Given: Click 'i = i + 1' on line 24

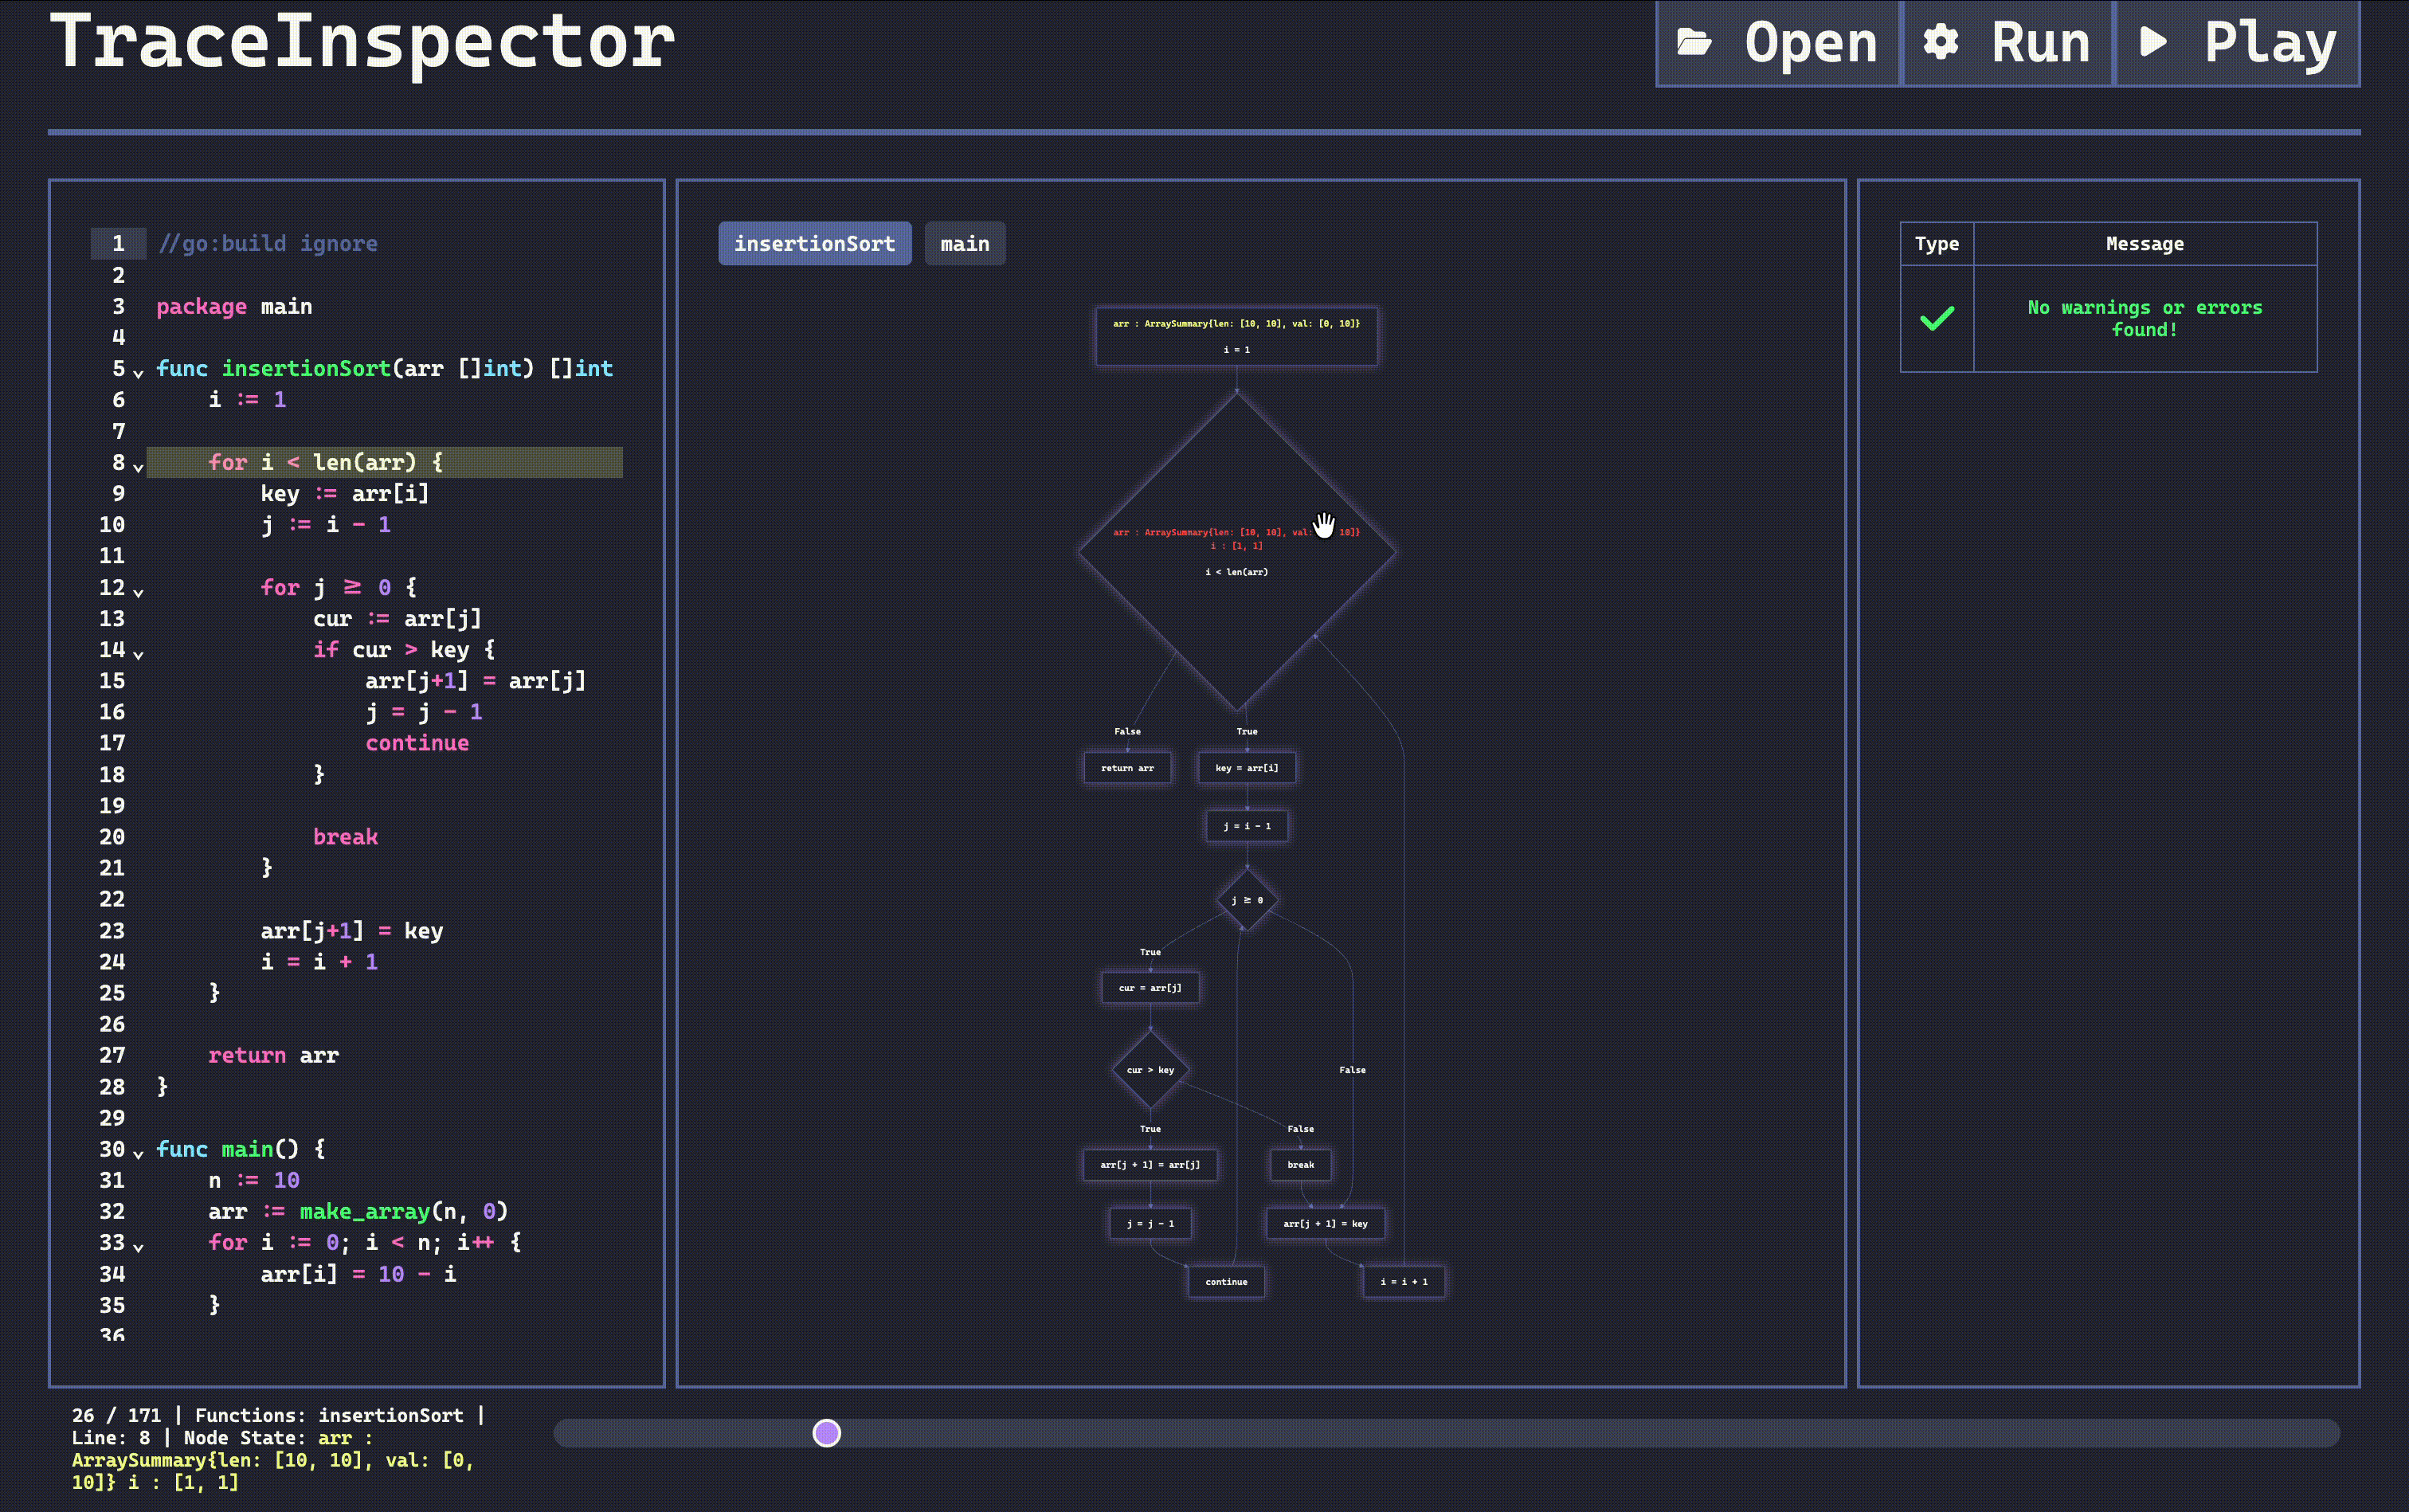Looking at the screenshot, I should click(x=319, y=962).
